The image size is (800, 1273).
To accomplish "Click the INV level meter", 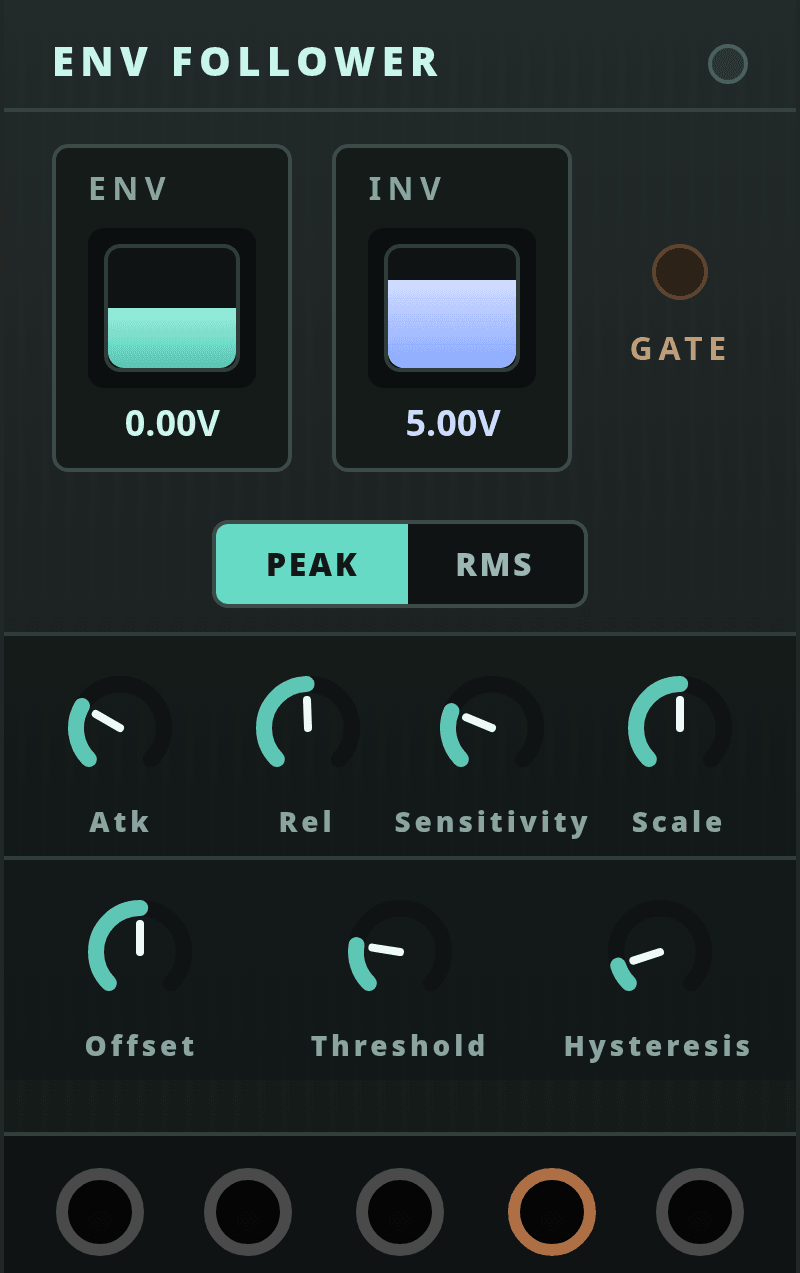I will [x=452, y=308].
